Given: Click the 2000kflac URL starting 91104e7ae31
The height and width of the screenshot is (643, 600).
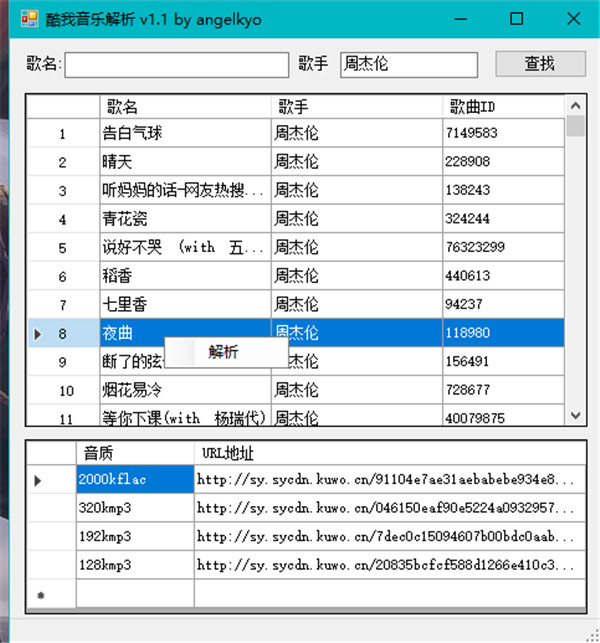Looking at the screenshot, I should point(390,479).
